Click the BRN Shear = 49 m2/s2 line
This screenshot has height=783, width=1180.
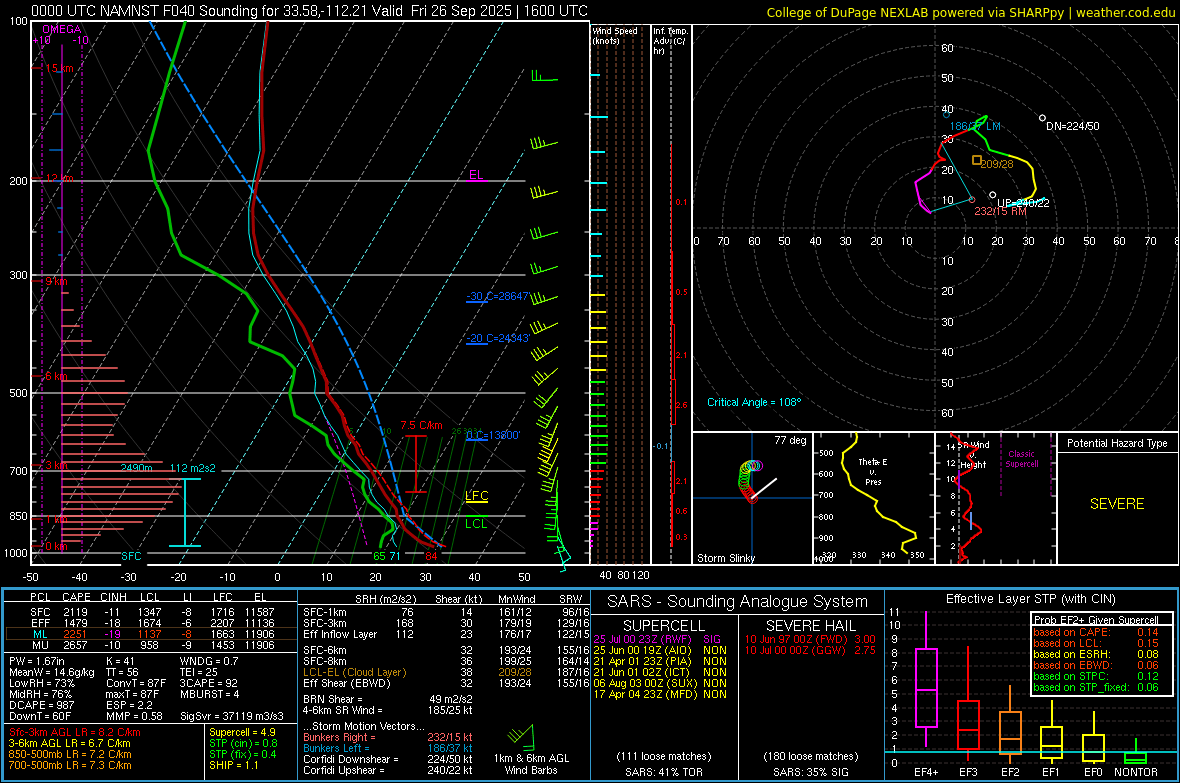387,699
